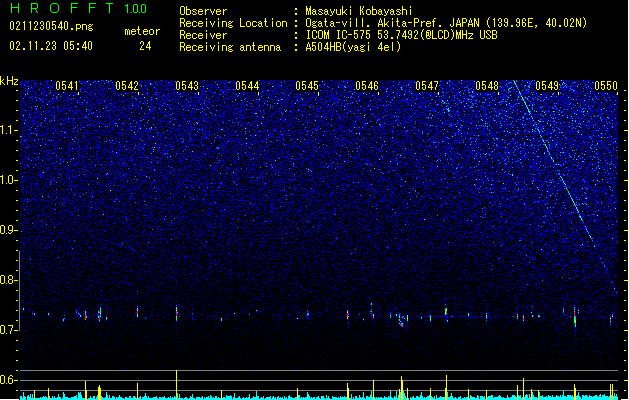Click the Receiving antenna label

[x=230, y=47]
